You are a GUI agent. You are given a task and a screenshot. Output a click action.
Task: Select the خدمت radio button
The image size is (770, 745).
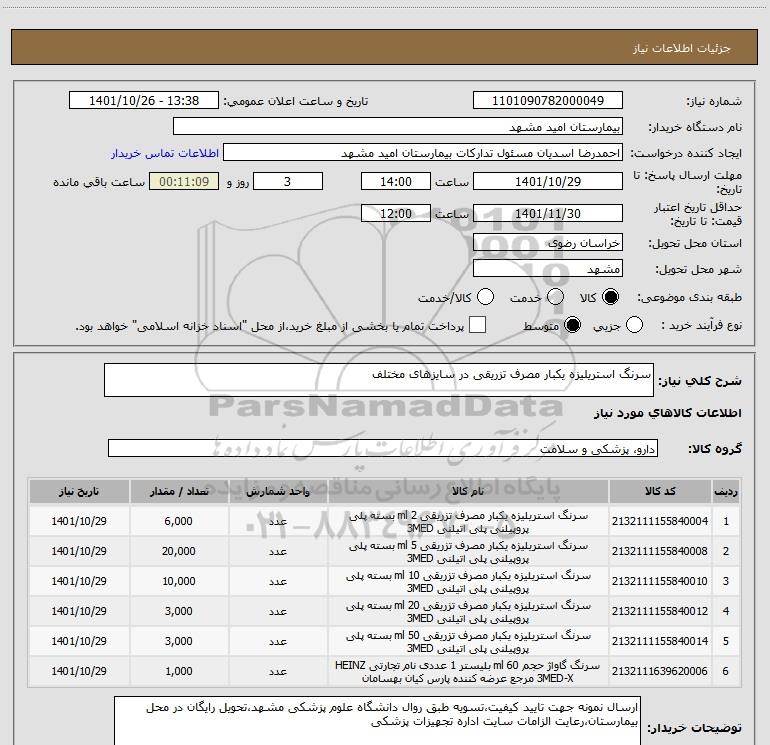tap(555, 297)
